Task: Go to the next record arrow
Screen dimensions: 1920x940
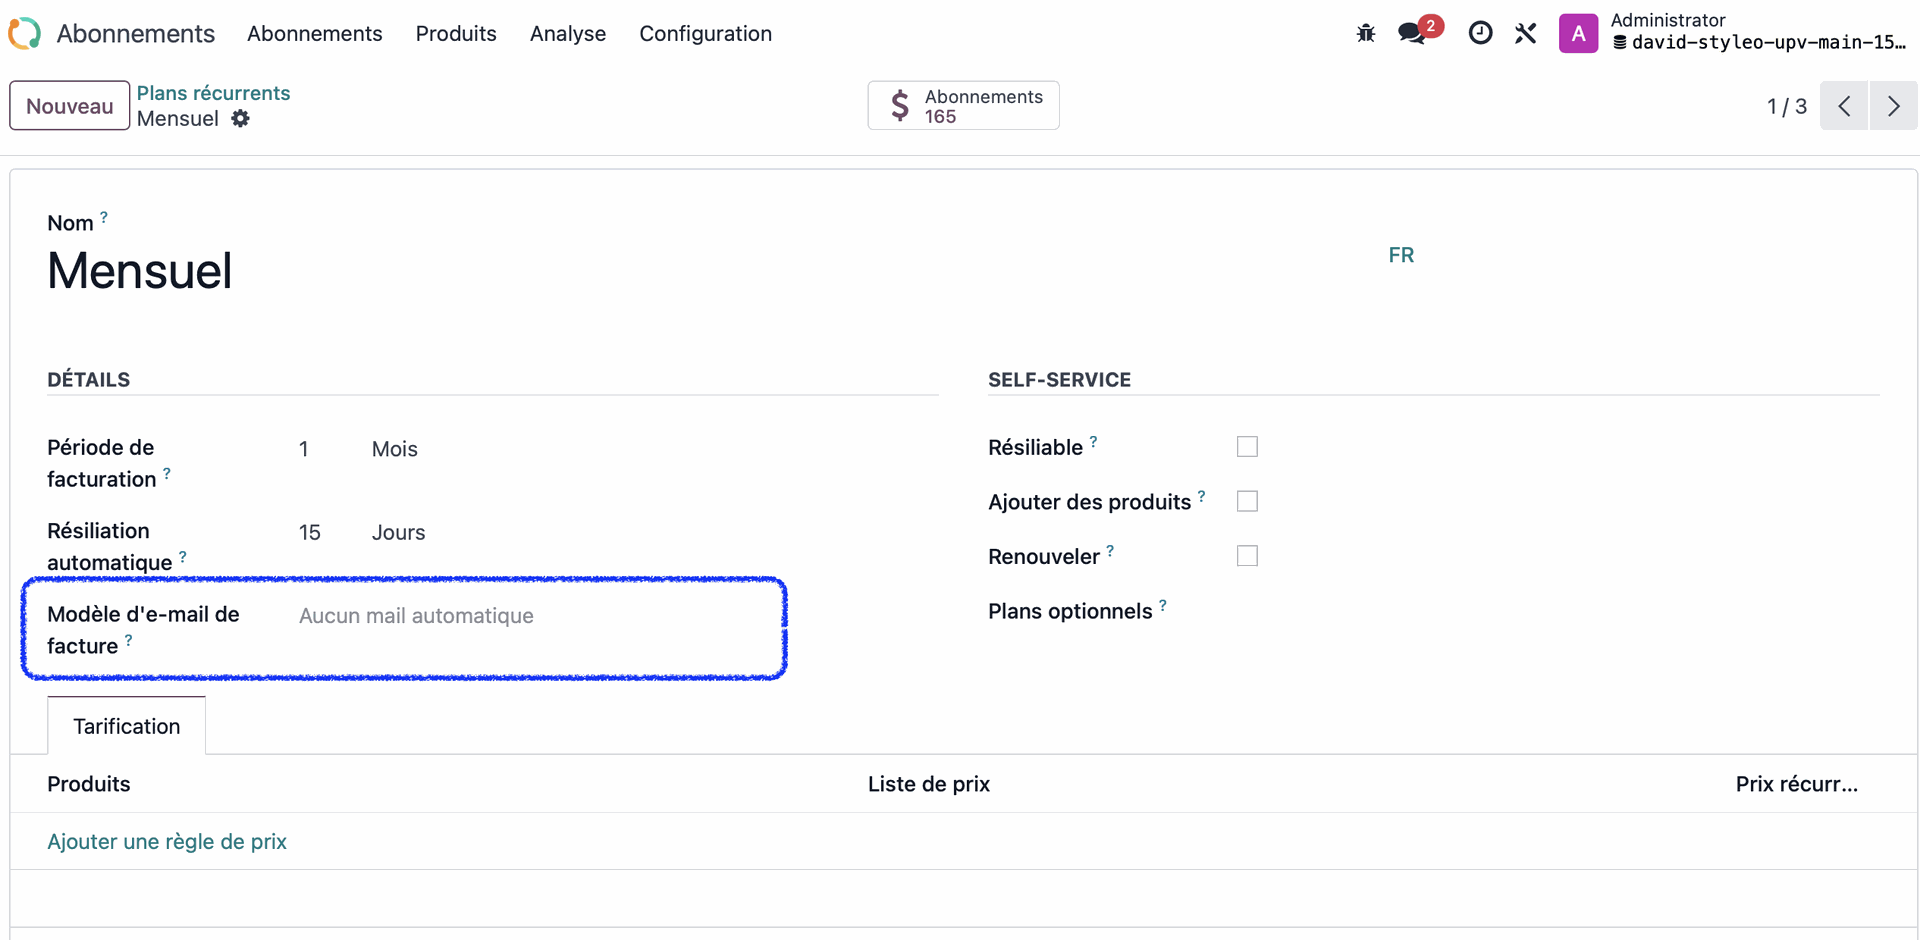Action: (1893, 106)
